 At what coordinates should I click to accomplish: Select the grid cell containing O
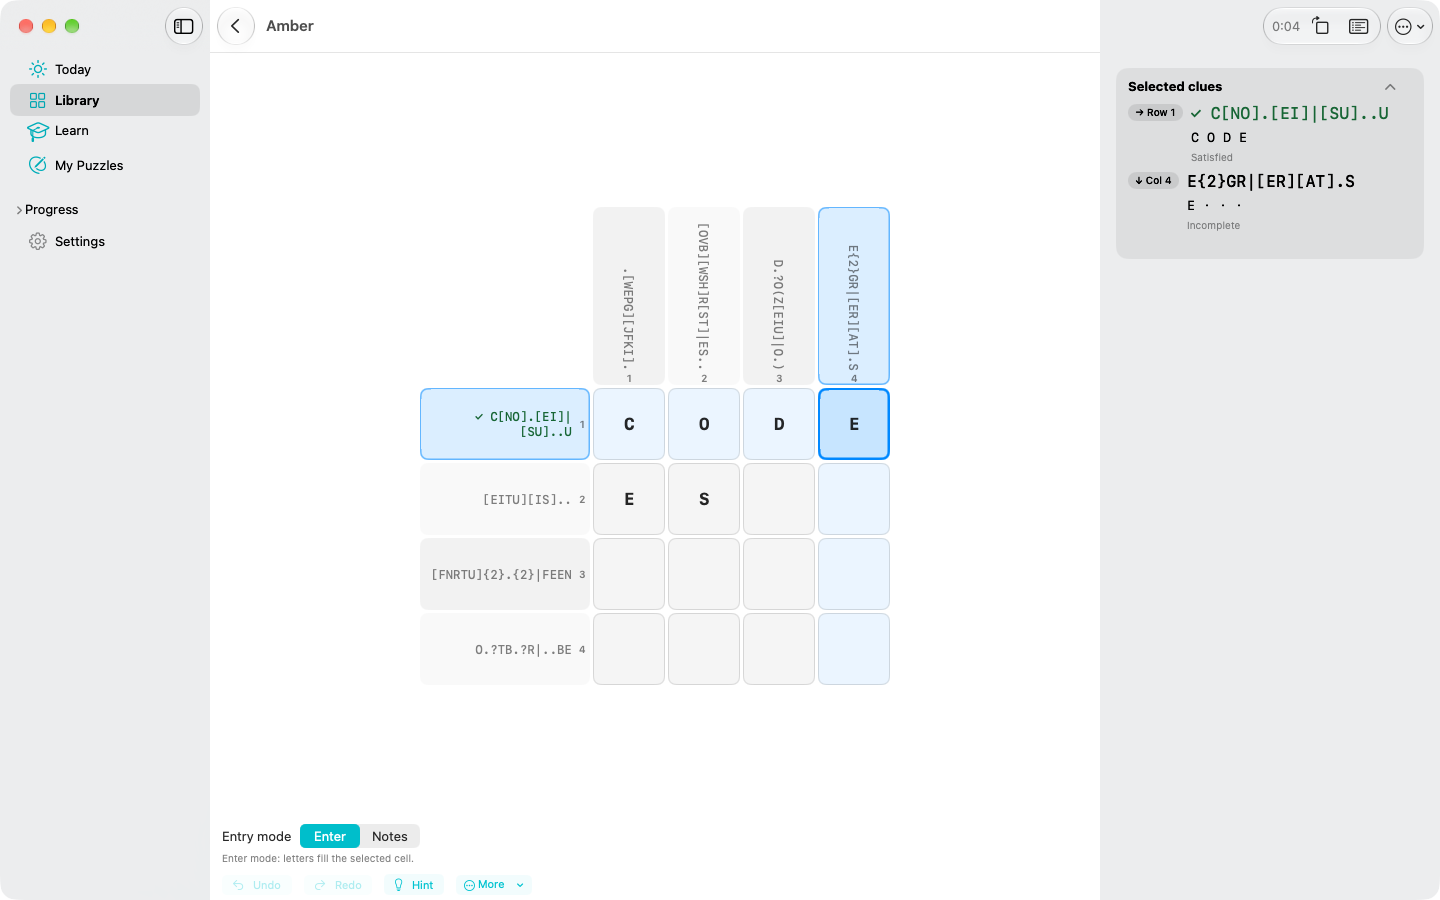704,424
